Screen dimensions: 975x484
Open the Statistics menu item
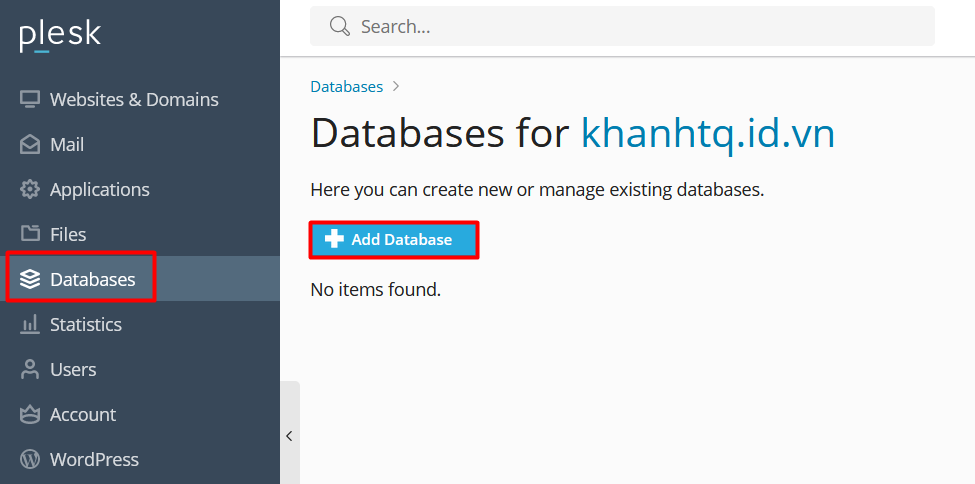click(x=86, y=325)
